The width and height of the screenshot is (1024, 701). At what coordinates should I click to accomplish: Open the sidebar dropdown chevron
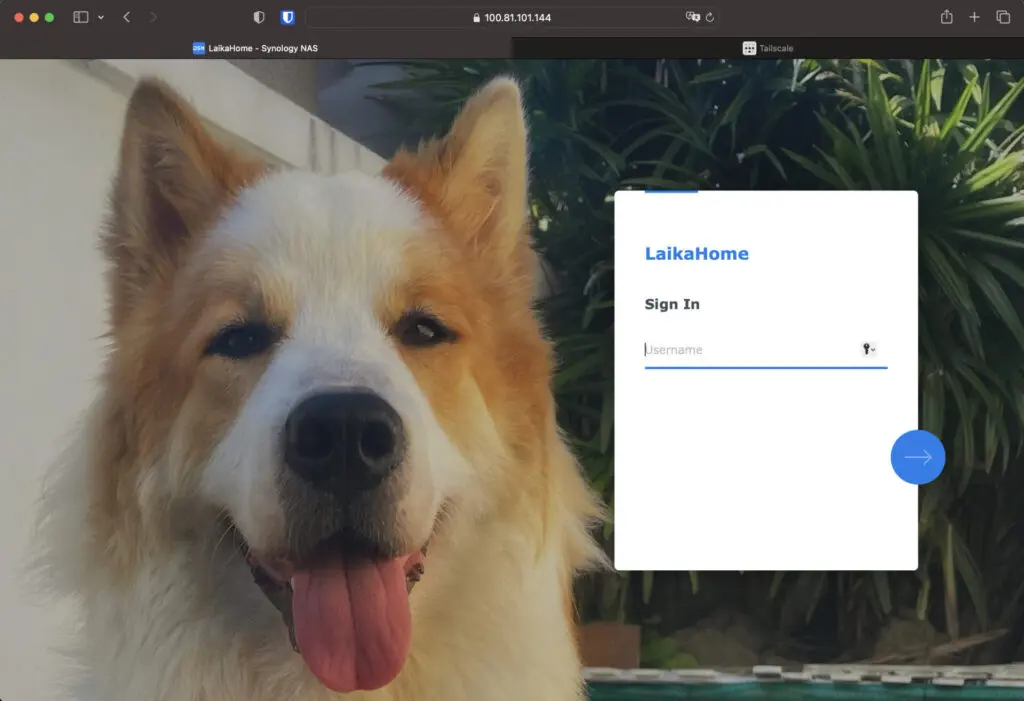pyautogui.click(x=101, y=18)
